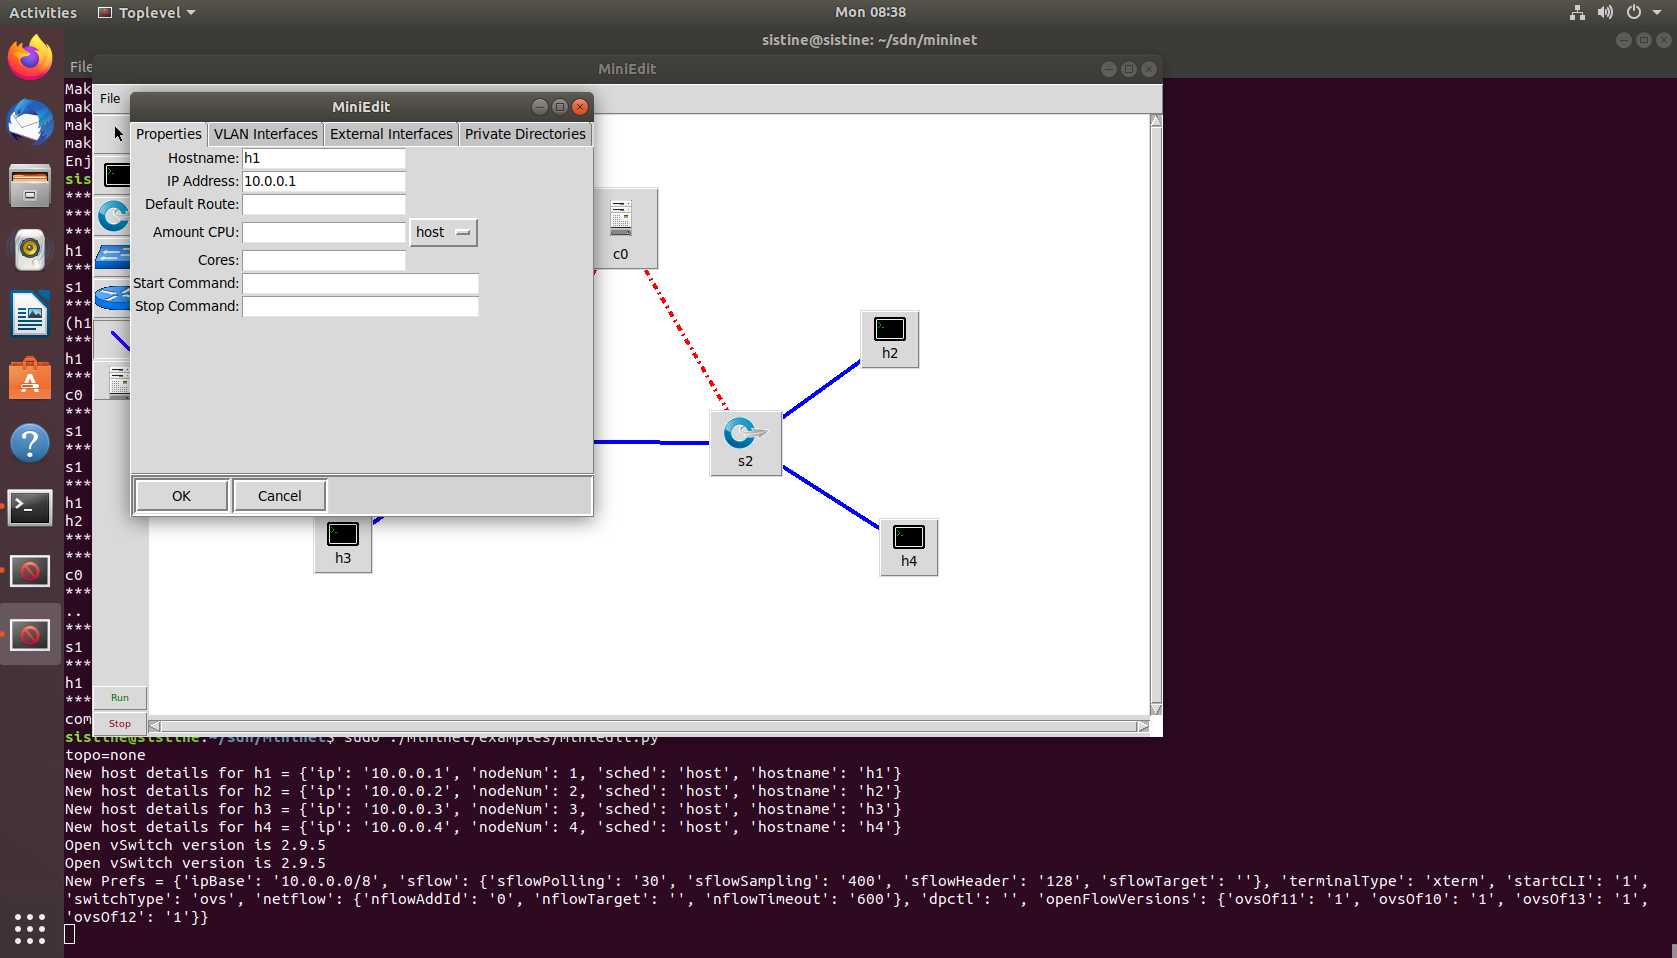Screen dimensions: 1677x958
Task: Open the power menu icon in top bar
Action: coord(1634,12)
